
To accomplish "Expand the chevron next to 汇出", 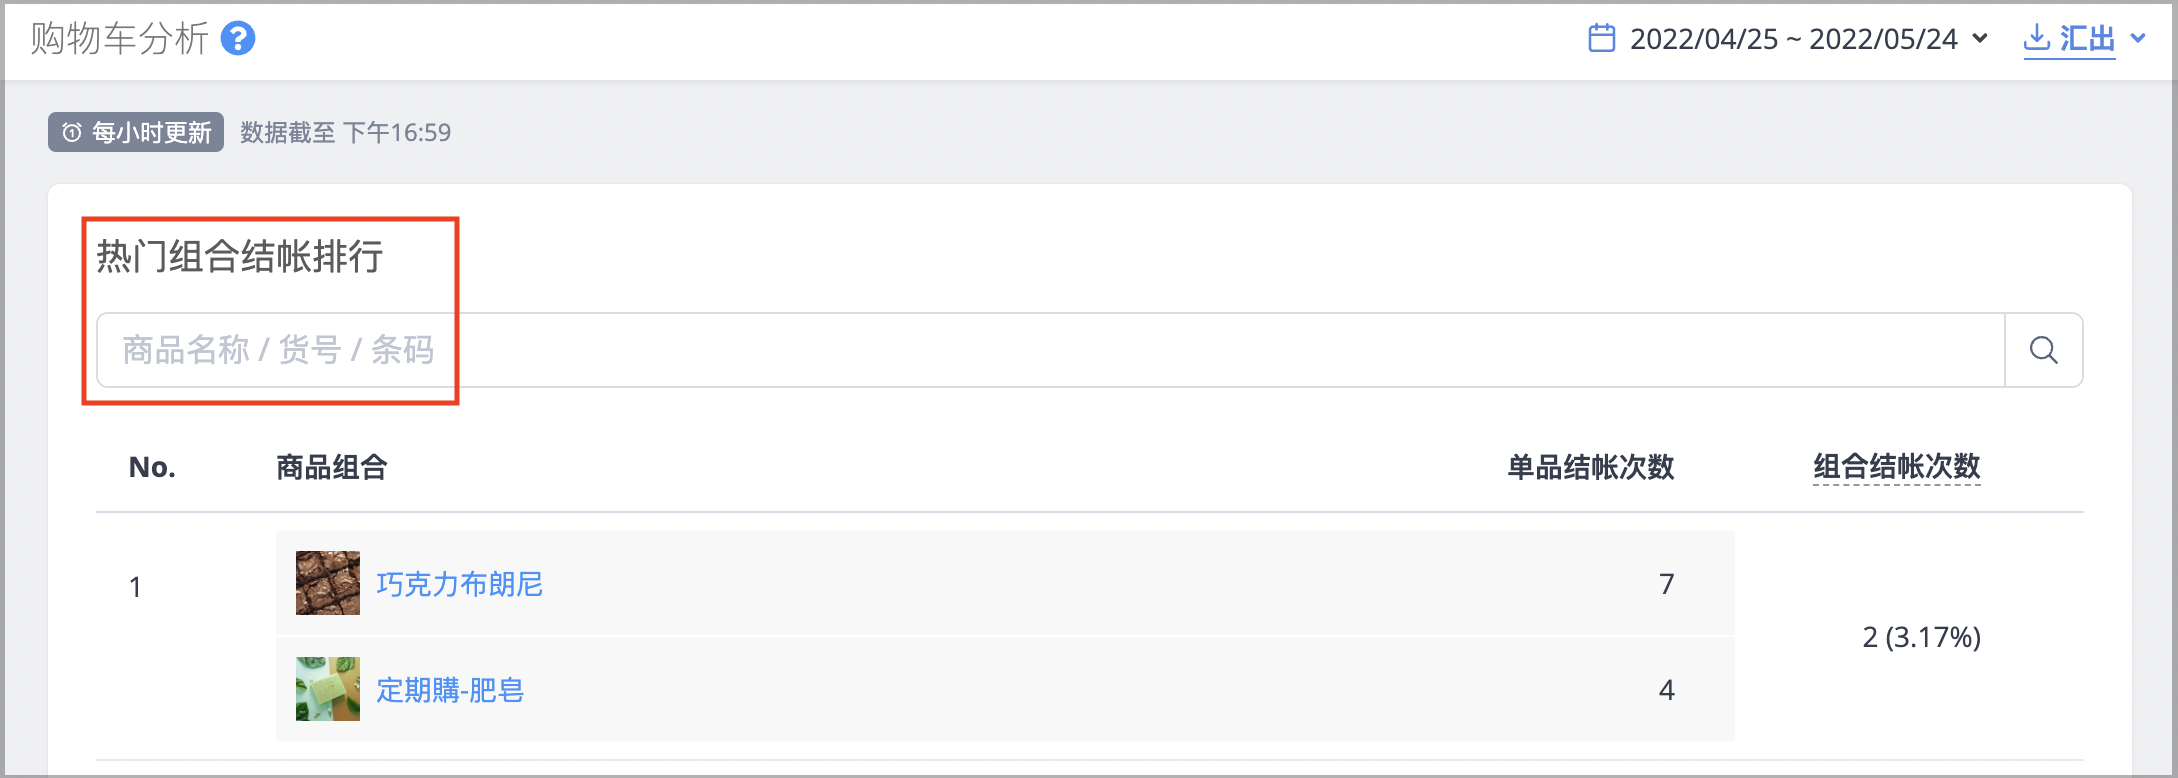I will (2138, 39).
